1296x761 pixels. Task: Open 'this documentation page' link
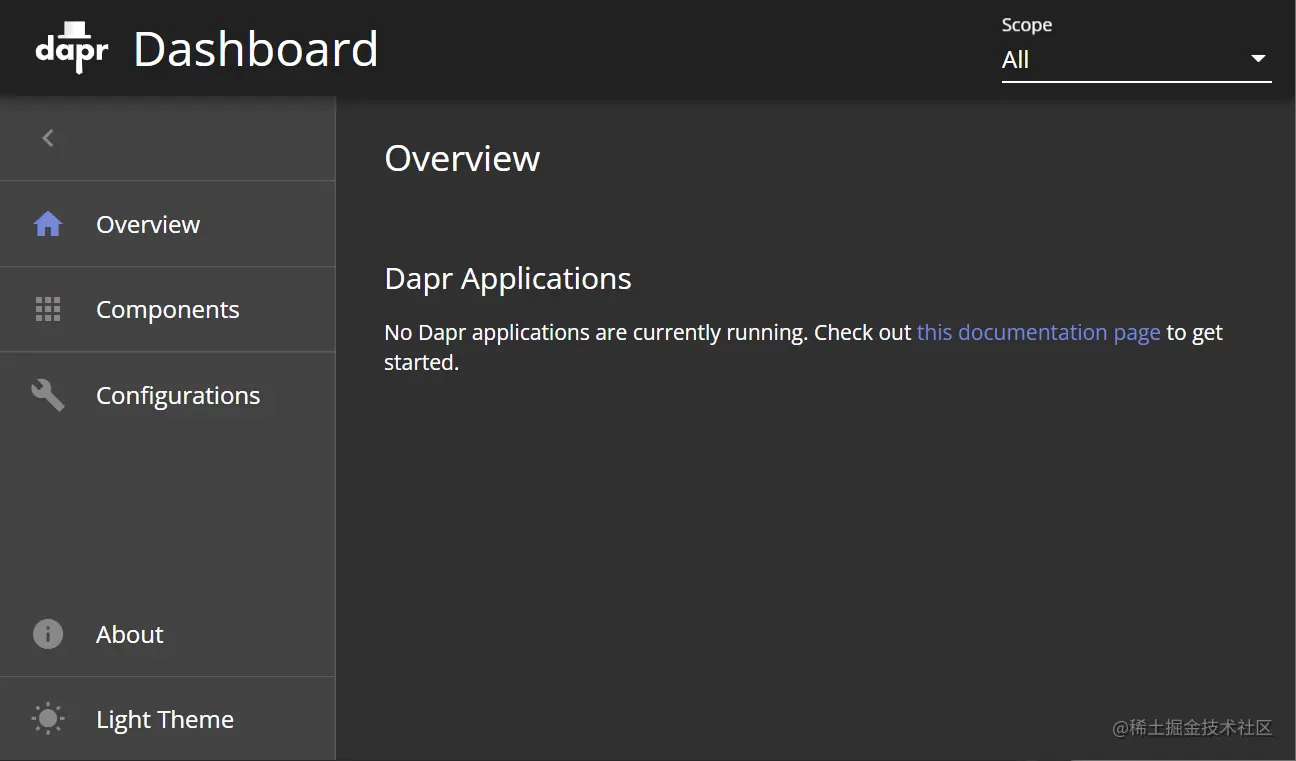pyautogui.click(x=1039, y=332)
